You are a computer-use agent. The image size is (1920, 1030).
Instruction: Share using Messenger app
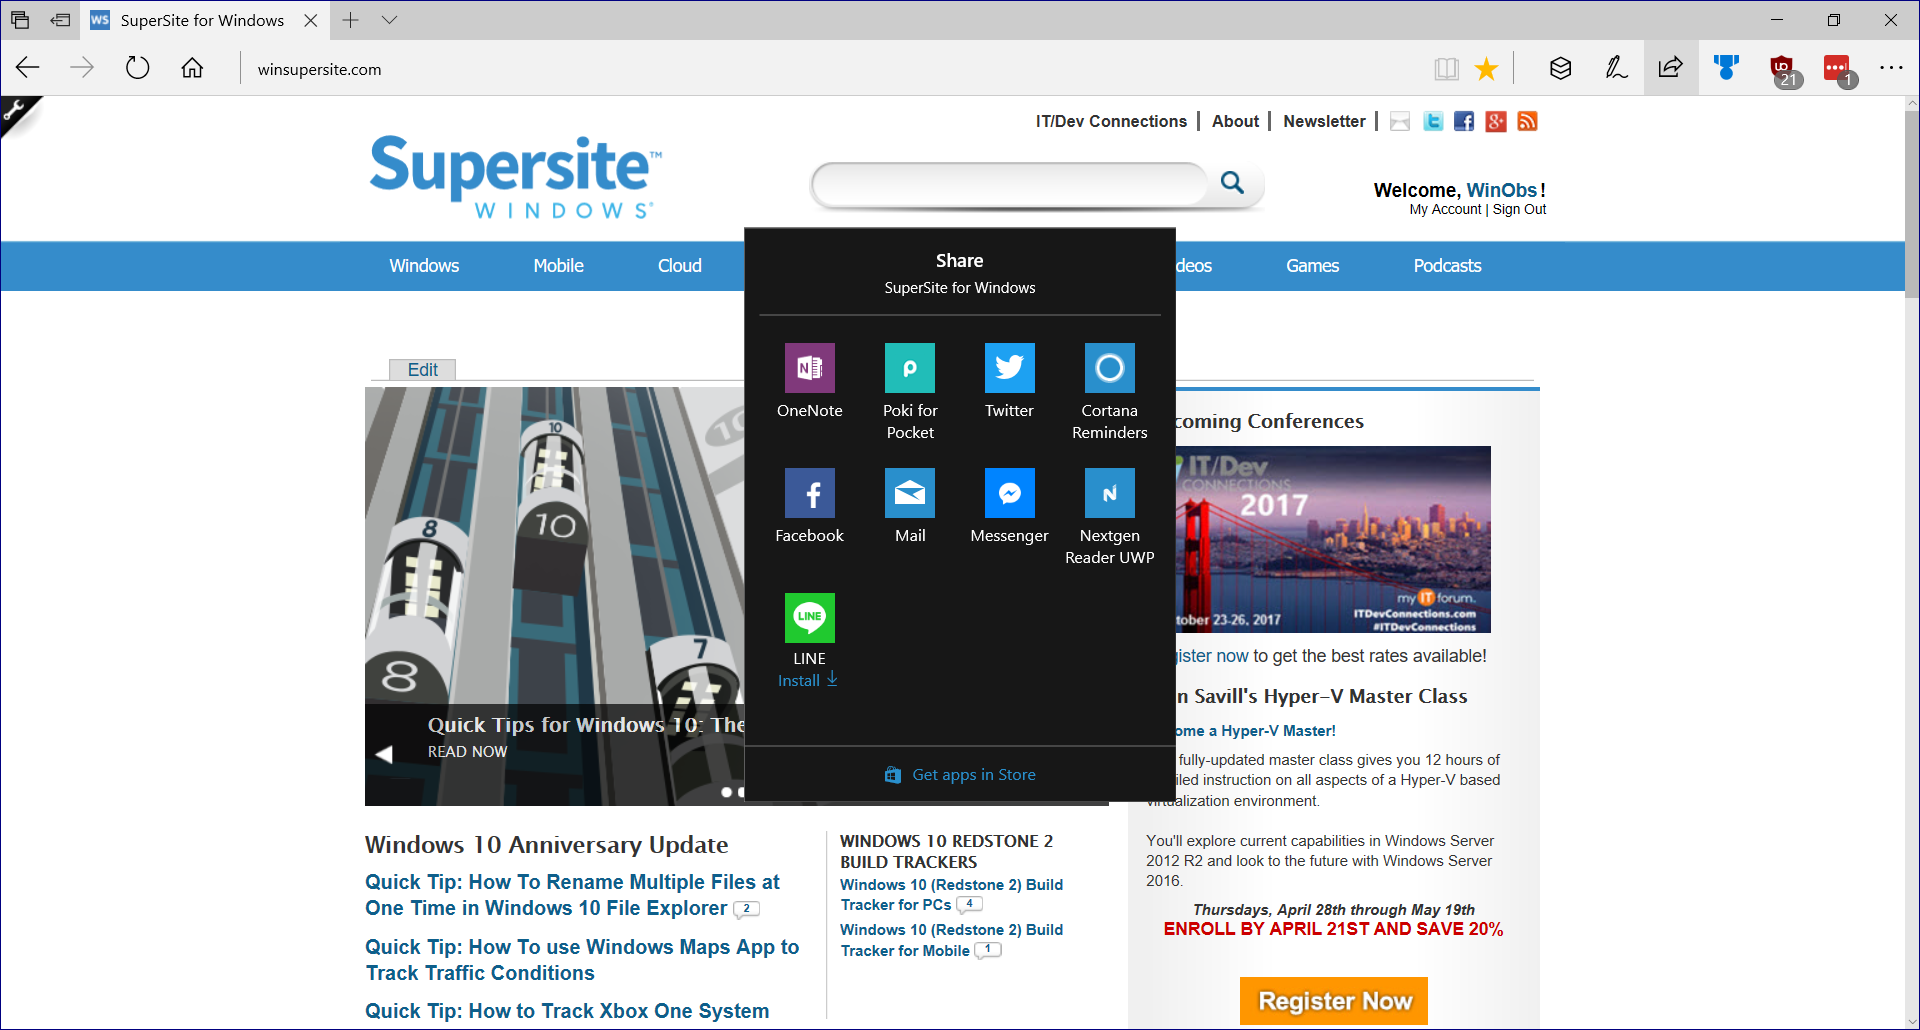1009,494
